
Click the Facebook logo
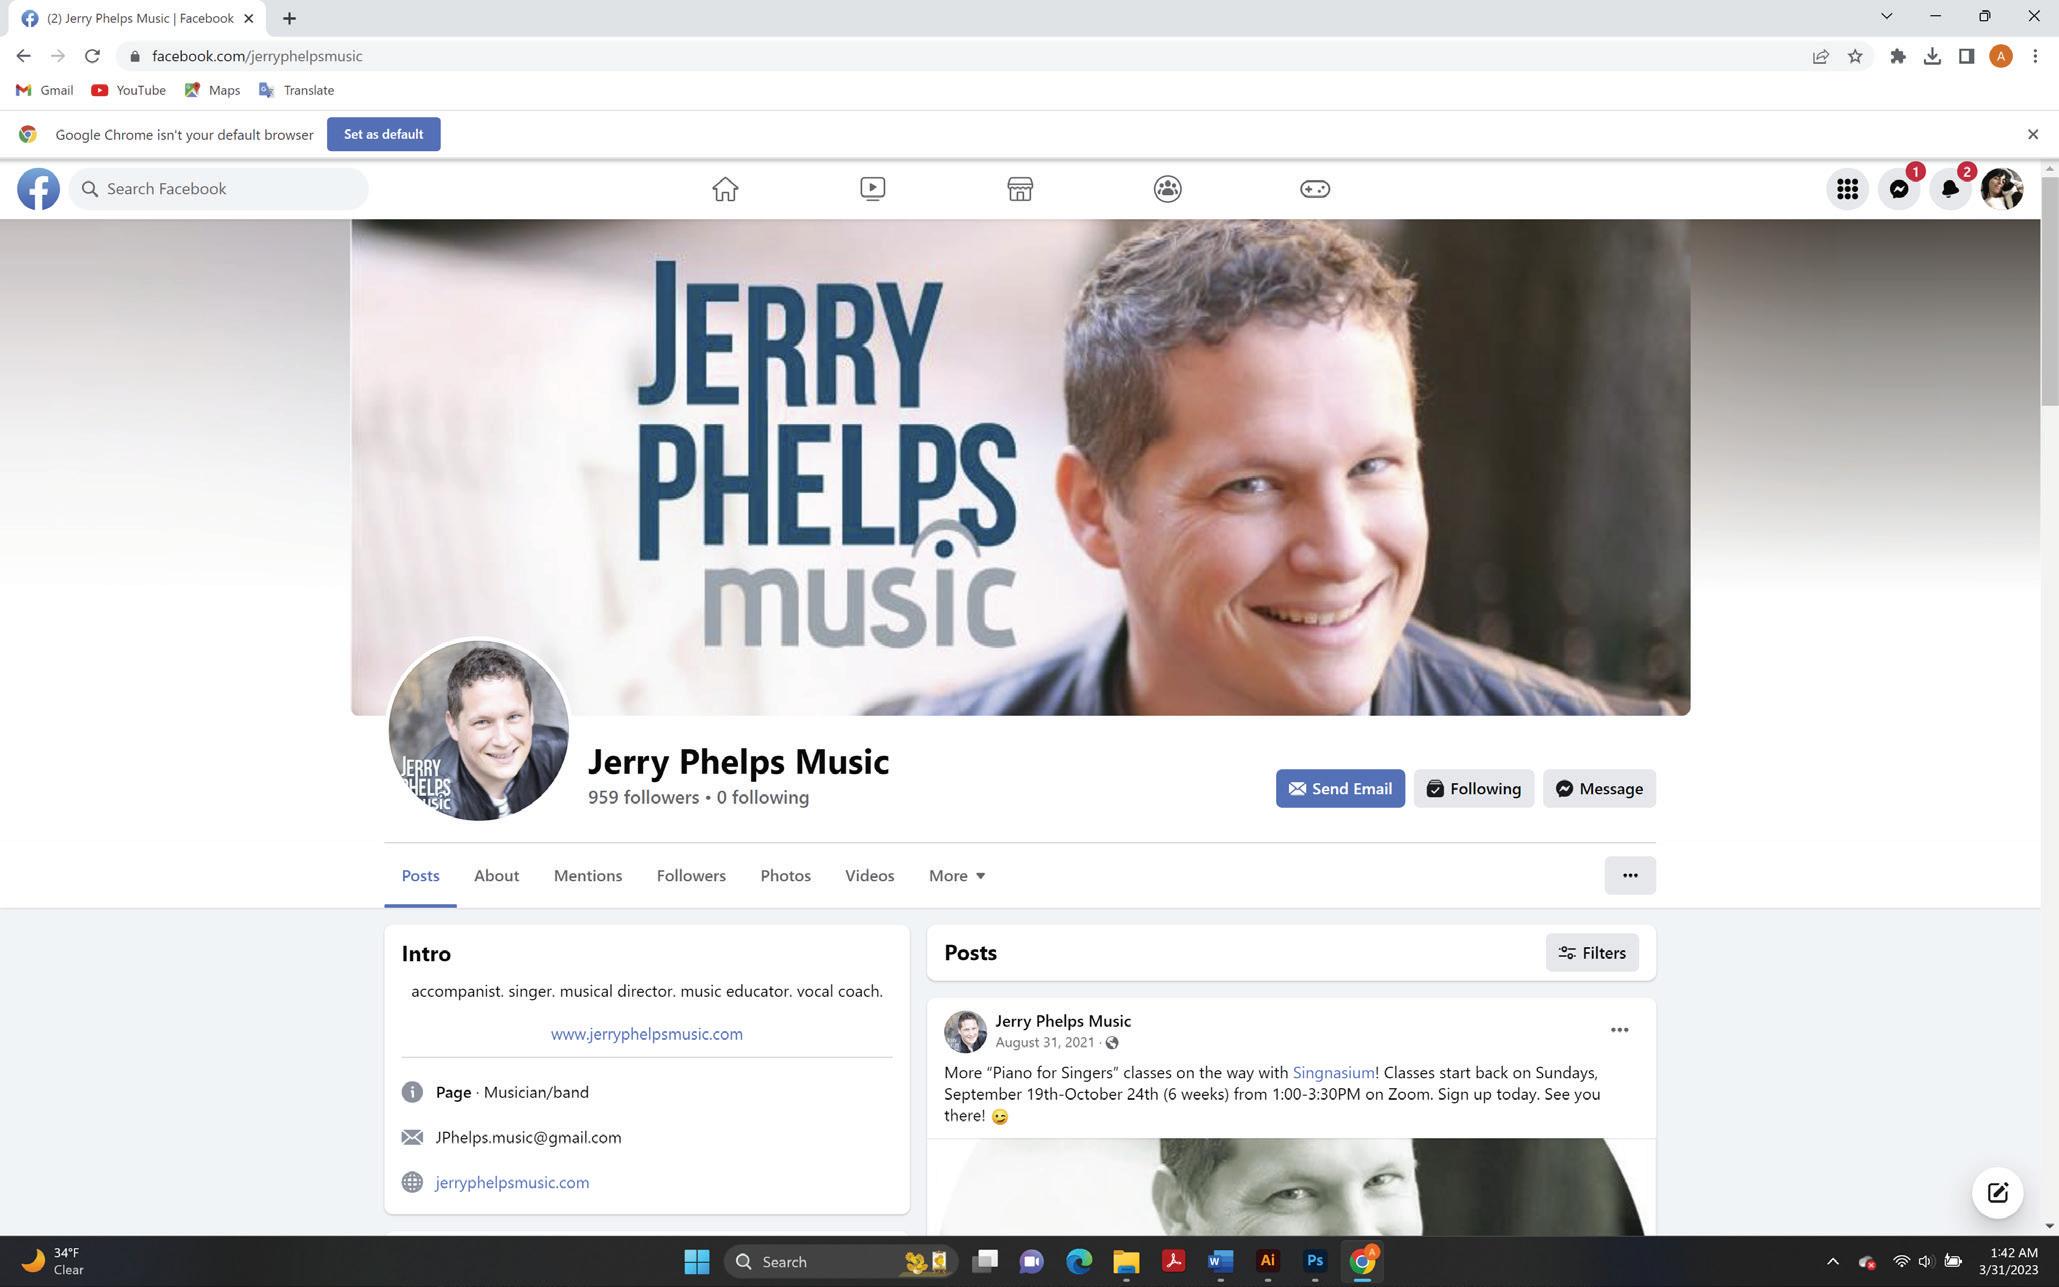38,189
